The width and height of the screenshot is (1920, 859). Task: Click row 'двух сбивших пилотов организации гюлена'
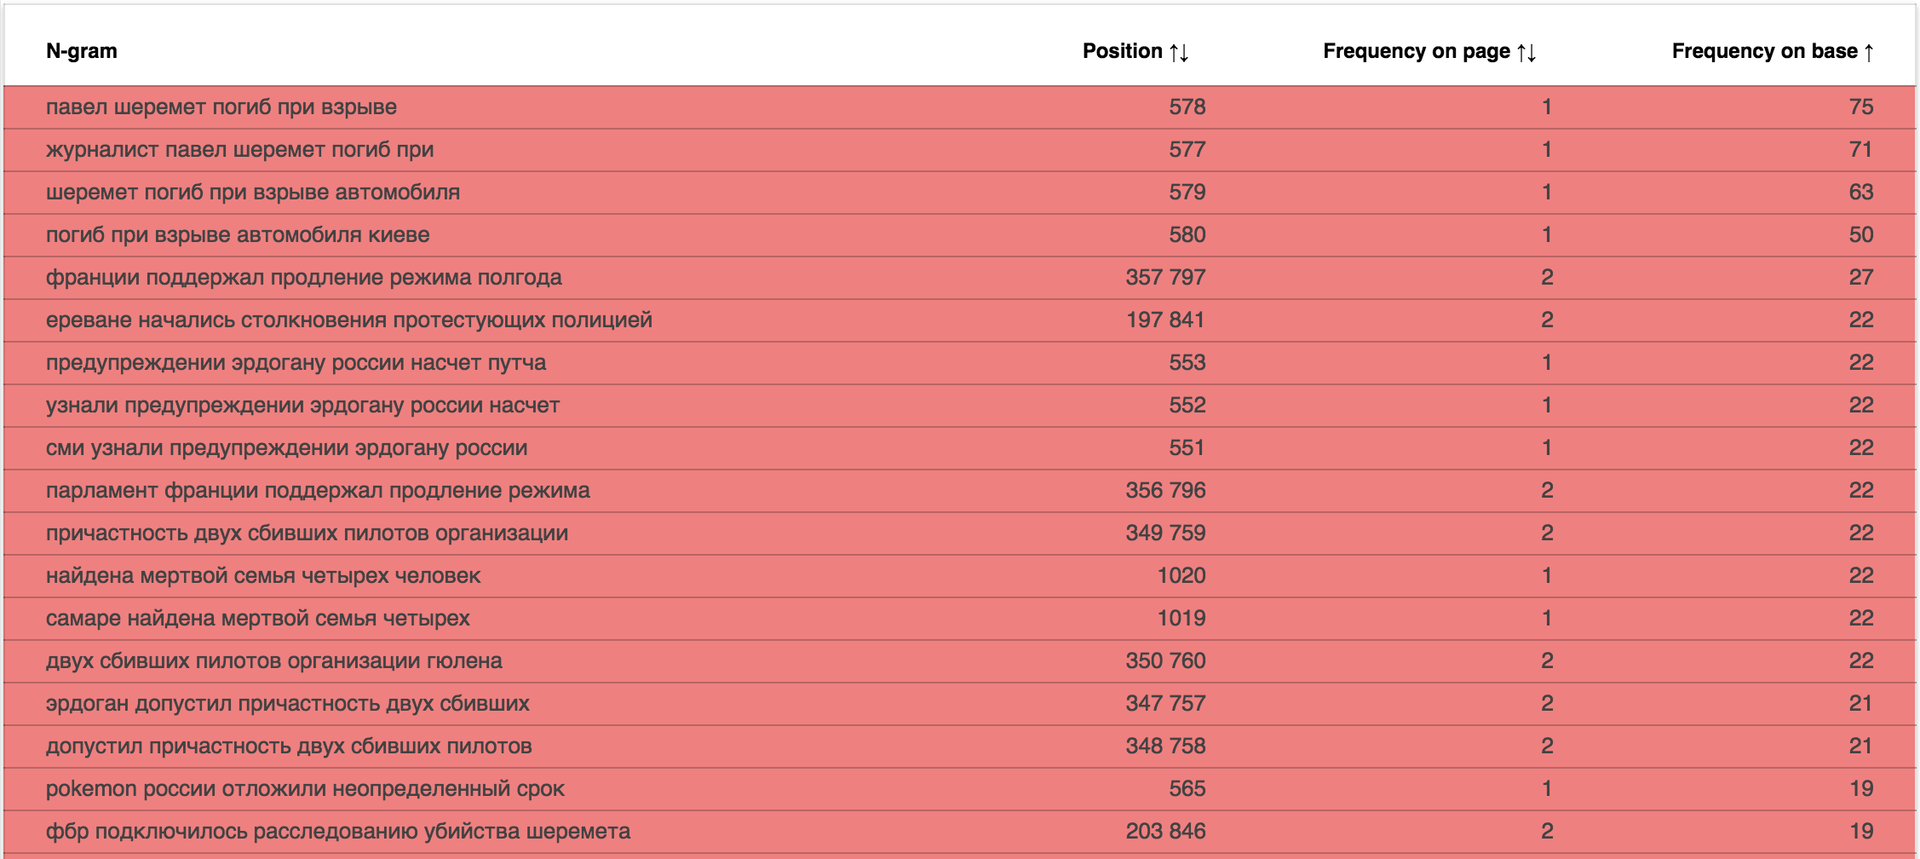273,661
